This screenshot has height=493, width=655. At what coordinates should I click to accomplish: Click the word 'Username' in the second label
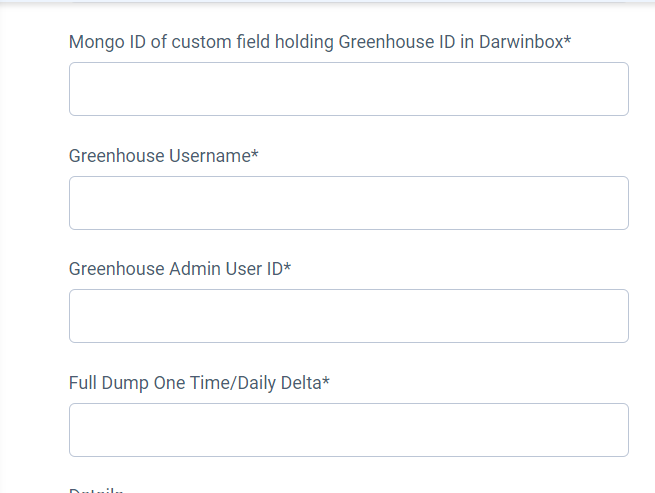pyautogui.click(x=210, y=156)
